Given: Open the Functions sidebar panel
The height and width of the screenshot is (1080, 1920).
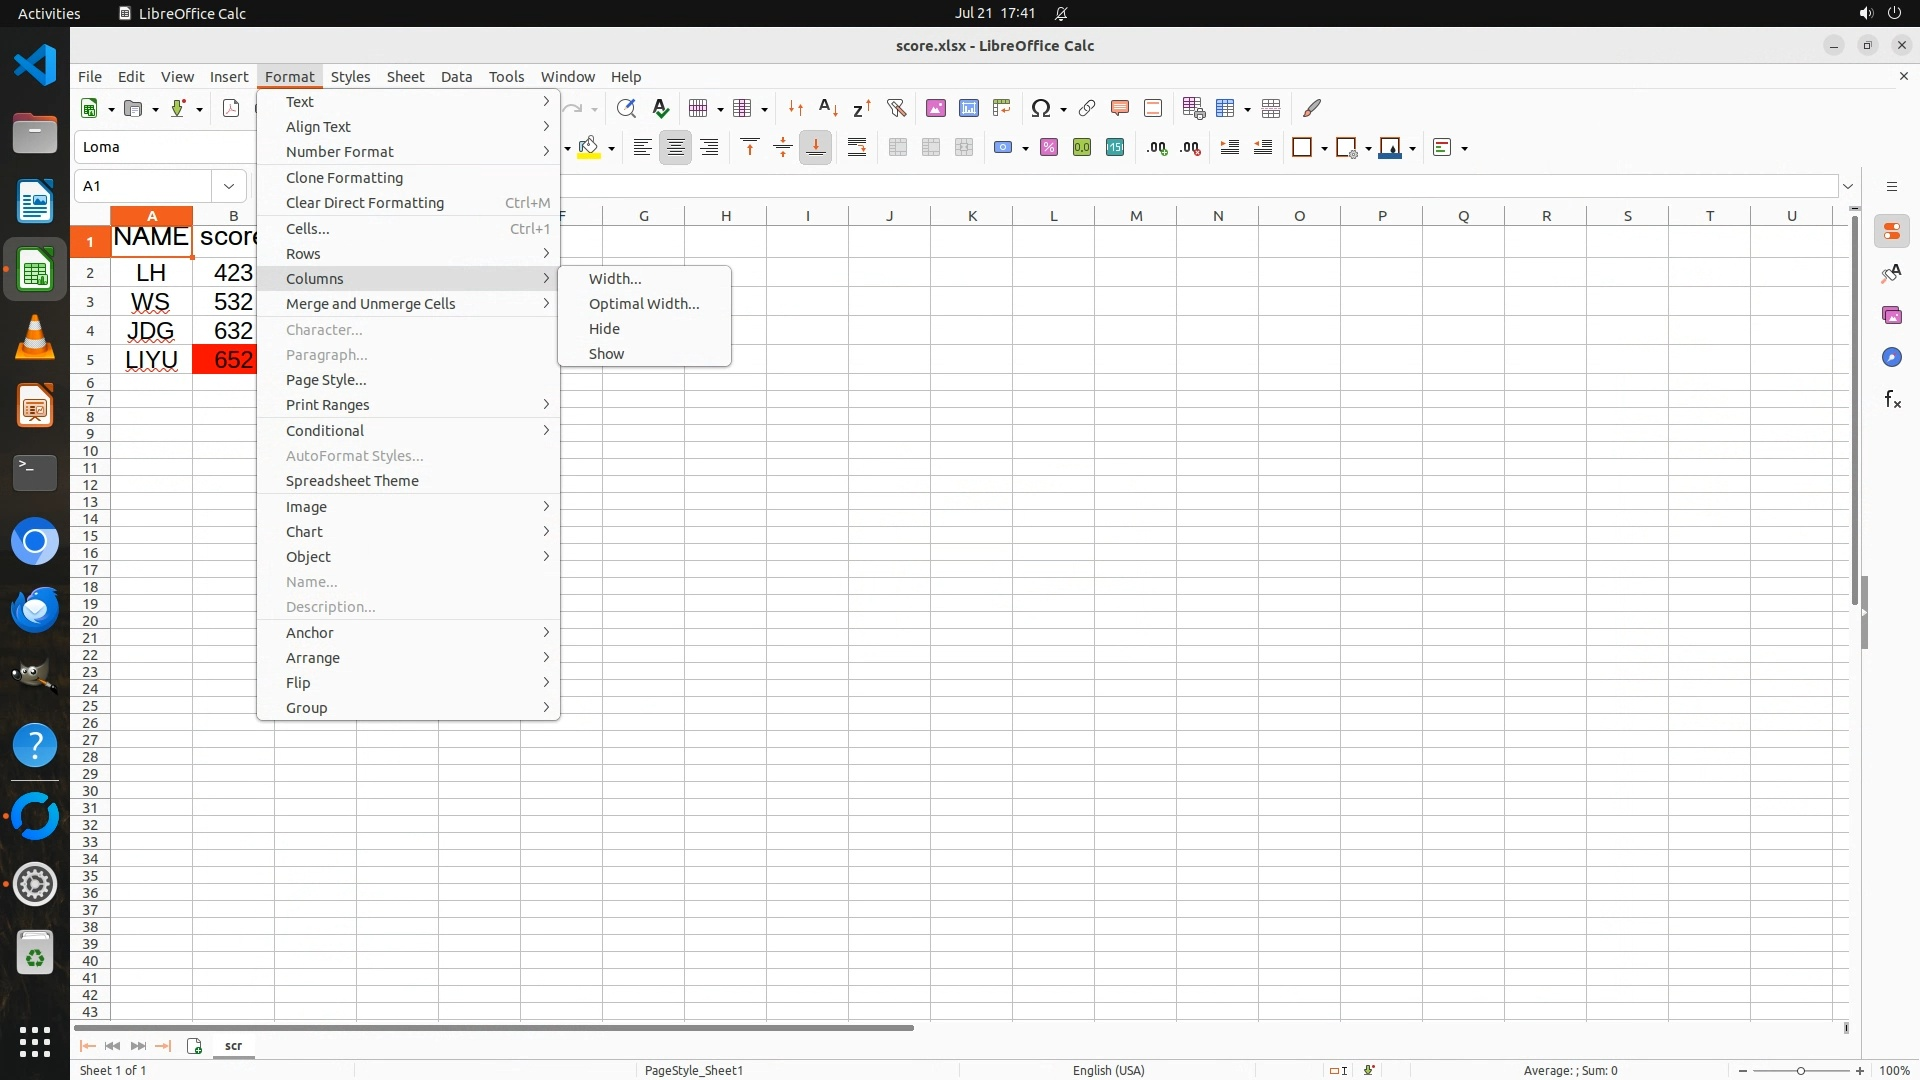Looking at the screenshot, I should coord(1892,400).
